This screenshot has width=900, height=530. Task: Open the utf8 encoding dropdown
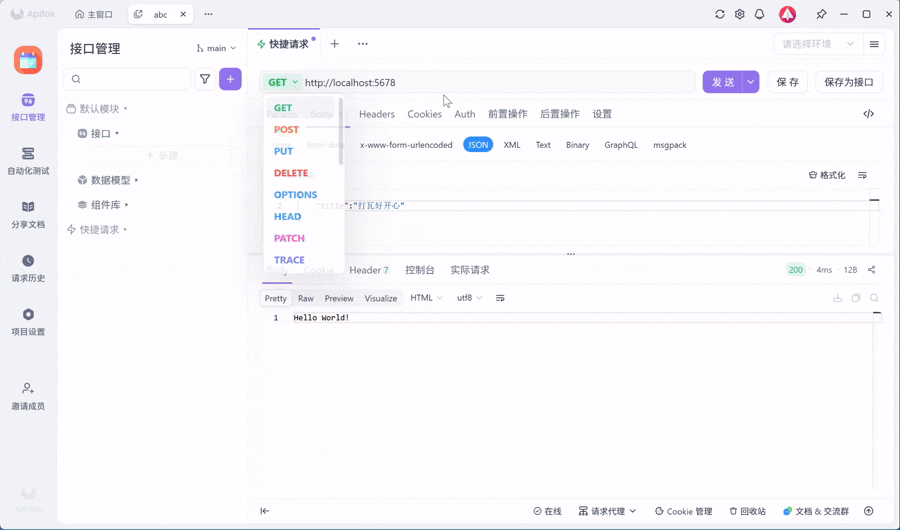(x=469, y=297)
